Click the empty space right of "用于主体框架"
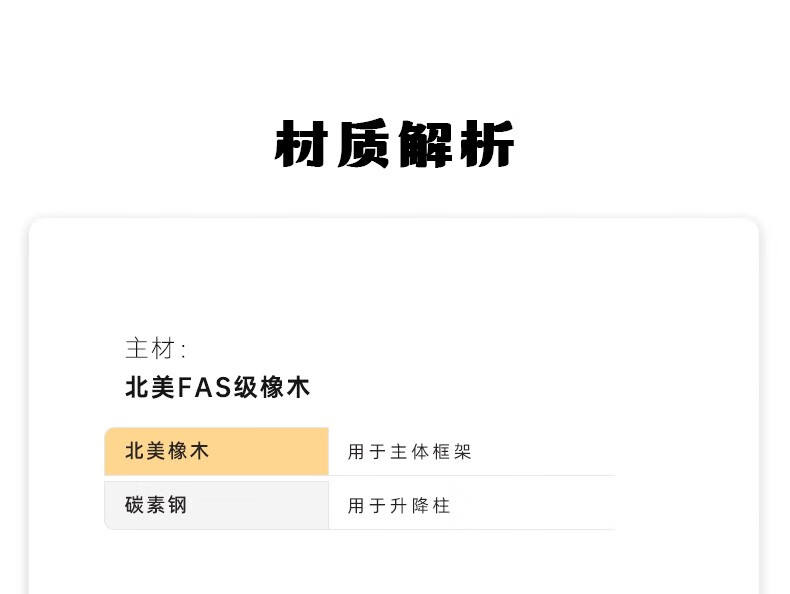Screen dimensions: 790x594 pos(544,451)
